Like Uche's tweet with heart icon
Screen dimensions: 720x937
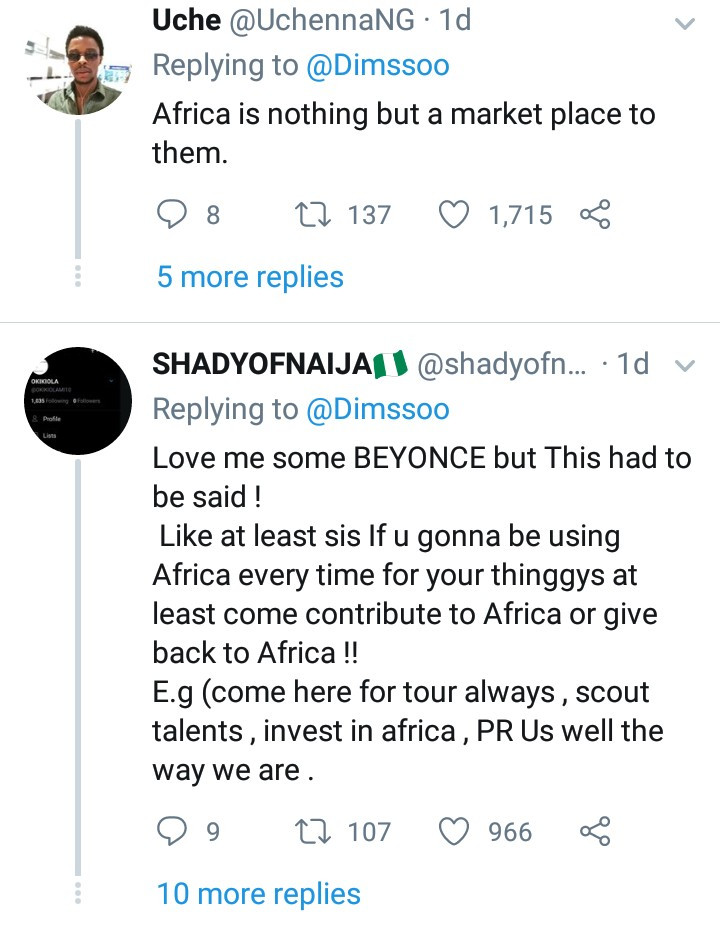[x=454, y=215]
